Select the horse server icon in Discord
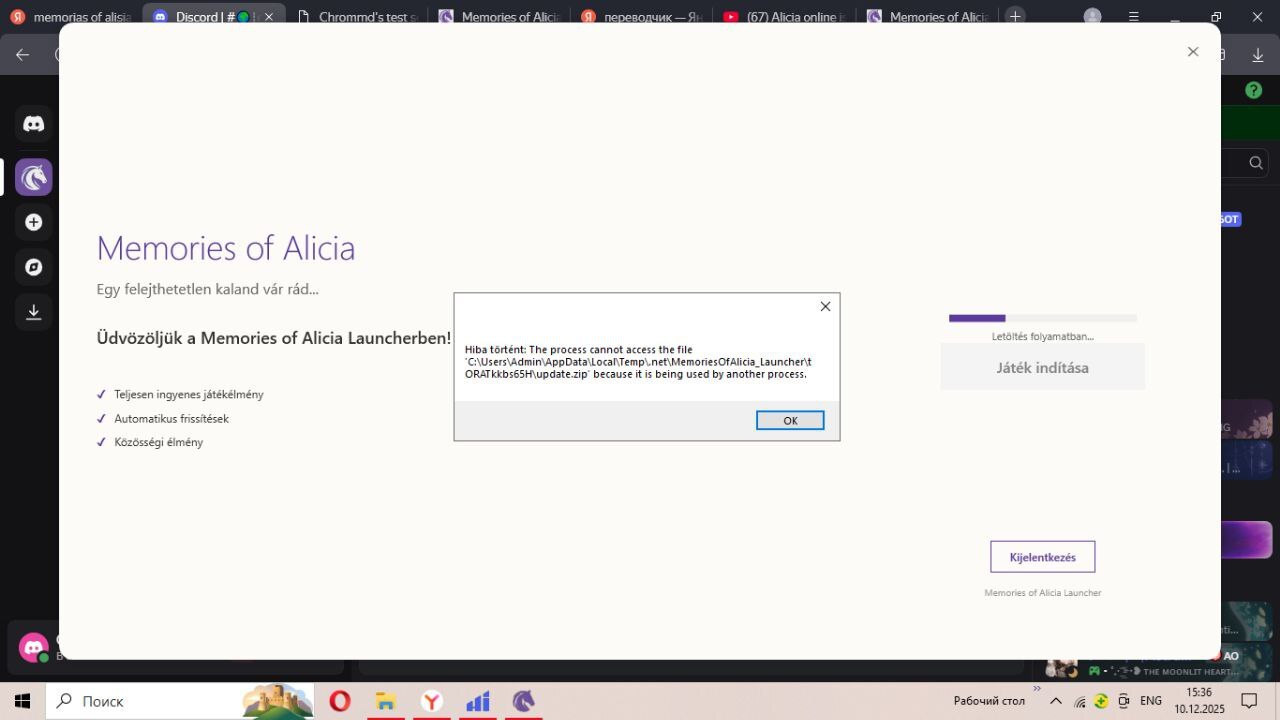1280x720 pixels. coord(34,177)
